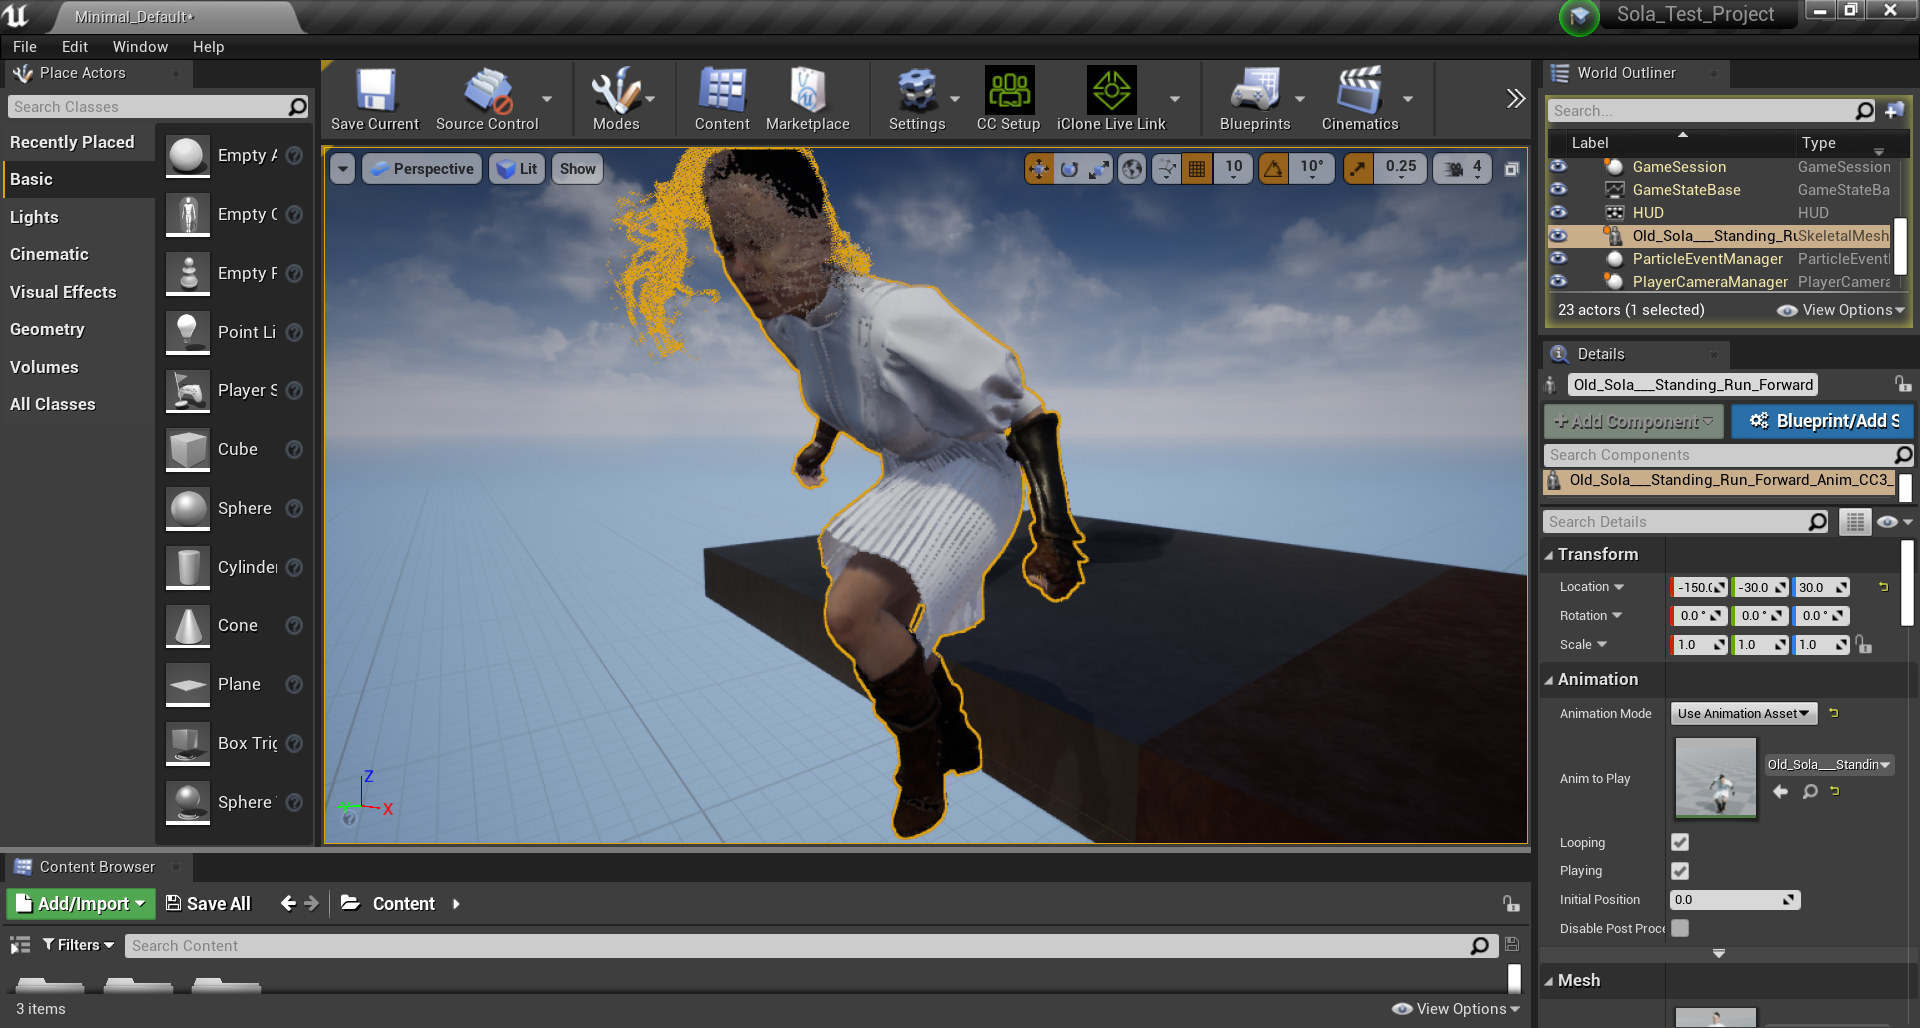Toggle world/local coordinate system icon

tap(1132, 169)
